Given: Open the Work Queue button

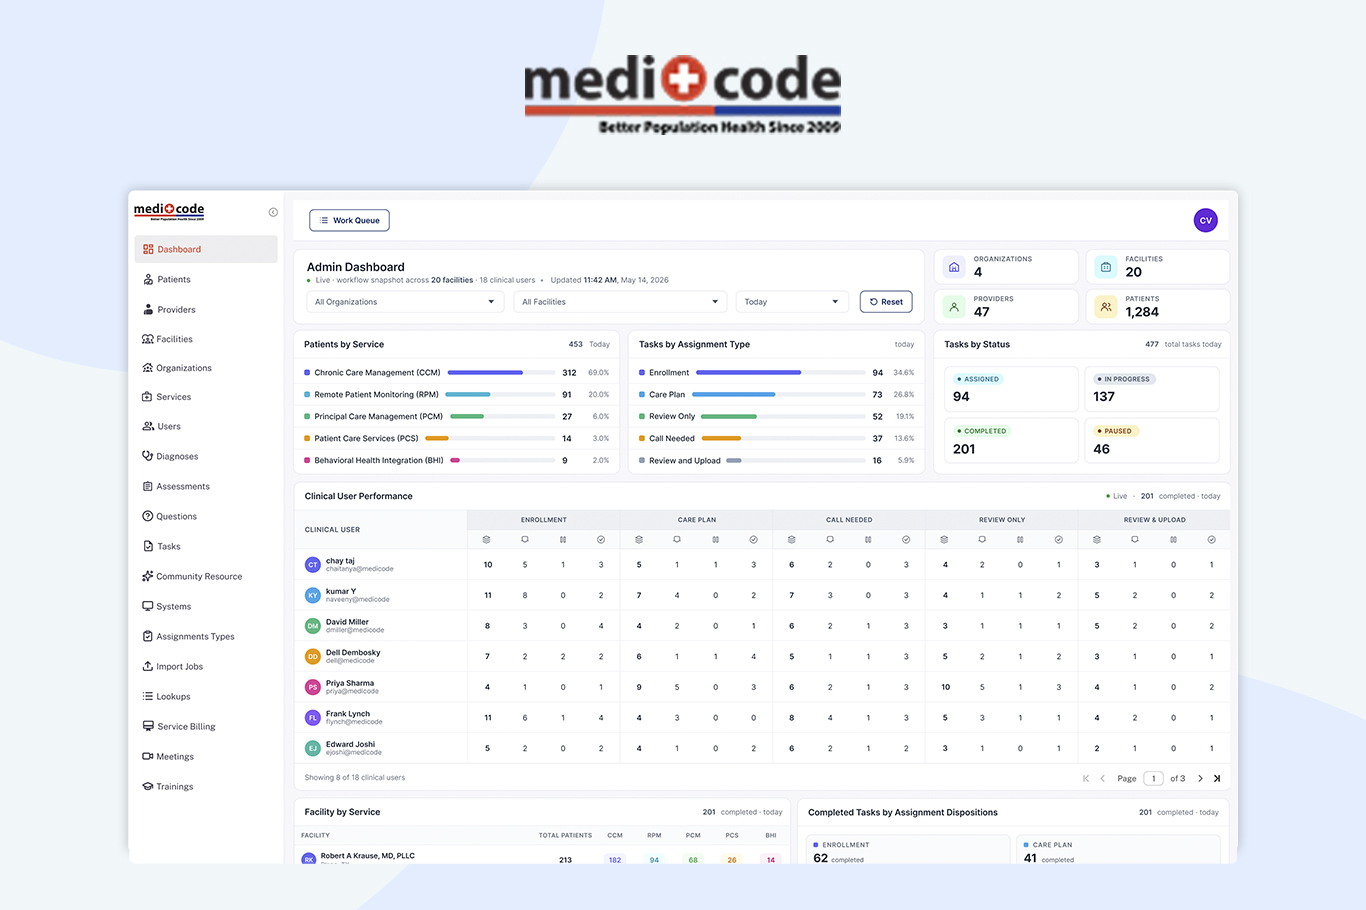Looking at the screenshot, I should pos(349,220).
